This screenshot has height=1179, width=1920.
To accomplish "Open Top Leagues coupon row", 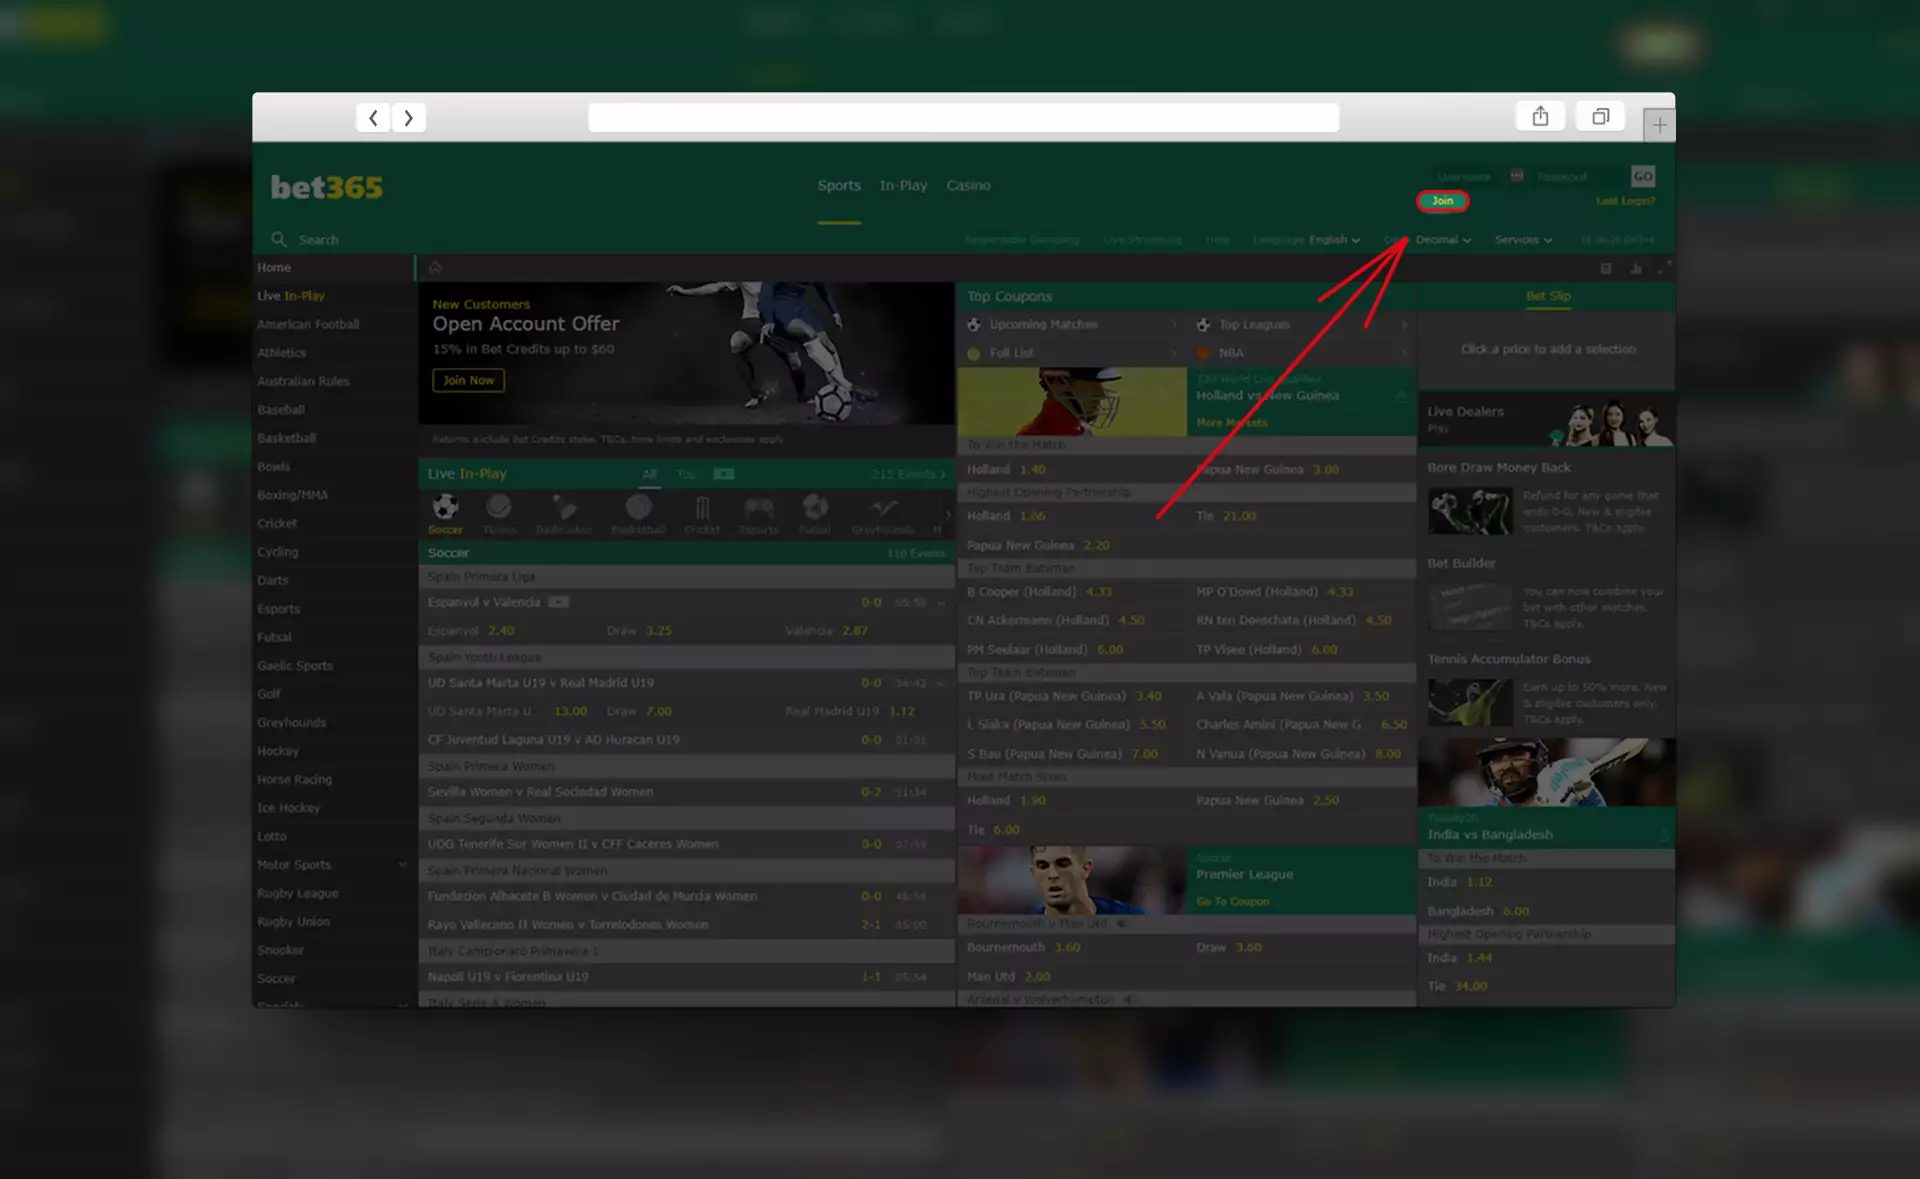I will [1302, 325].
